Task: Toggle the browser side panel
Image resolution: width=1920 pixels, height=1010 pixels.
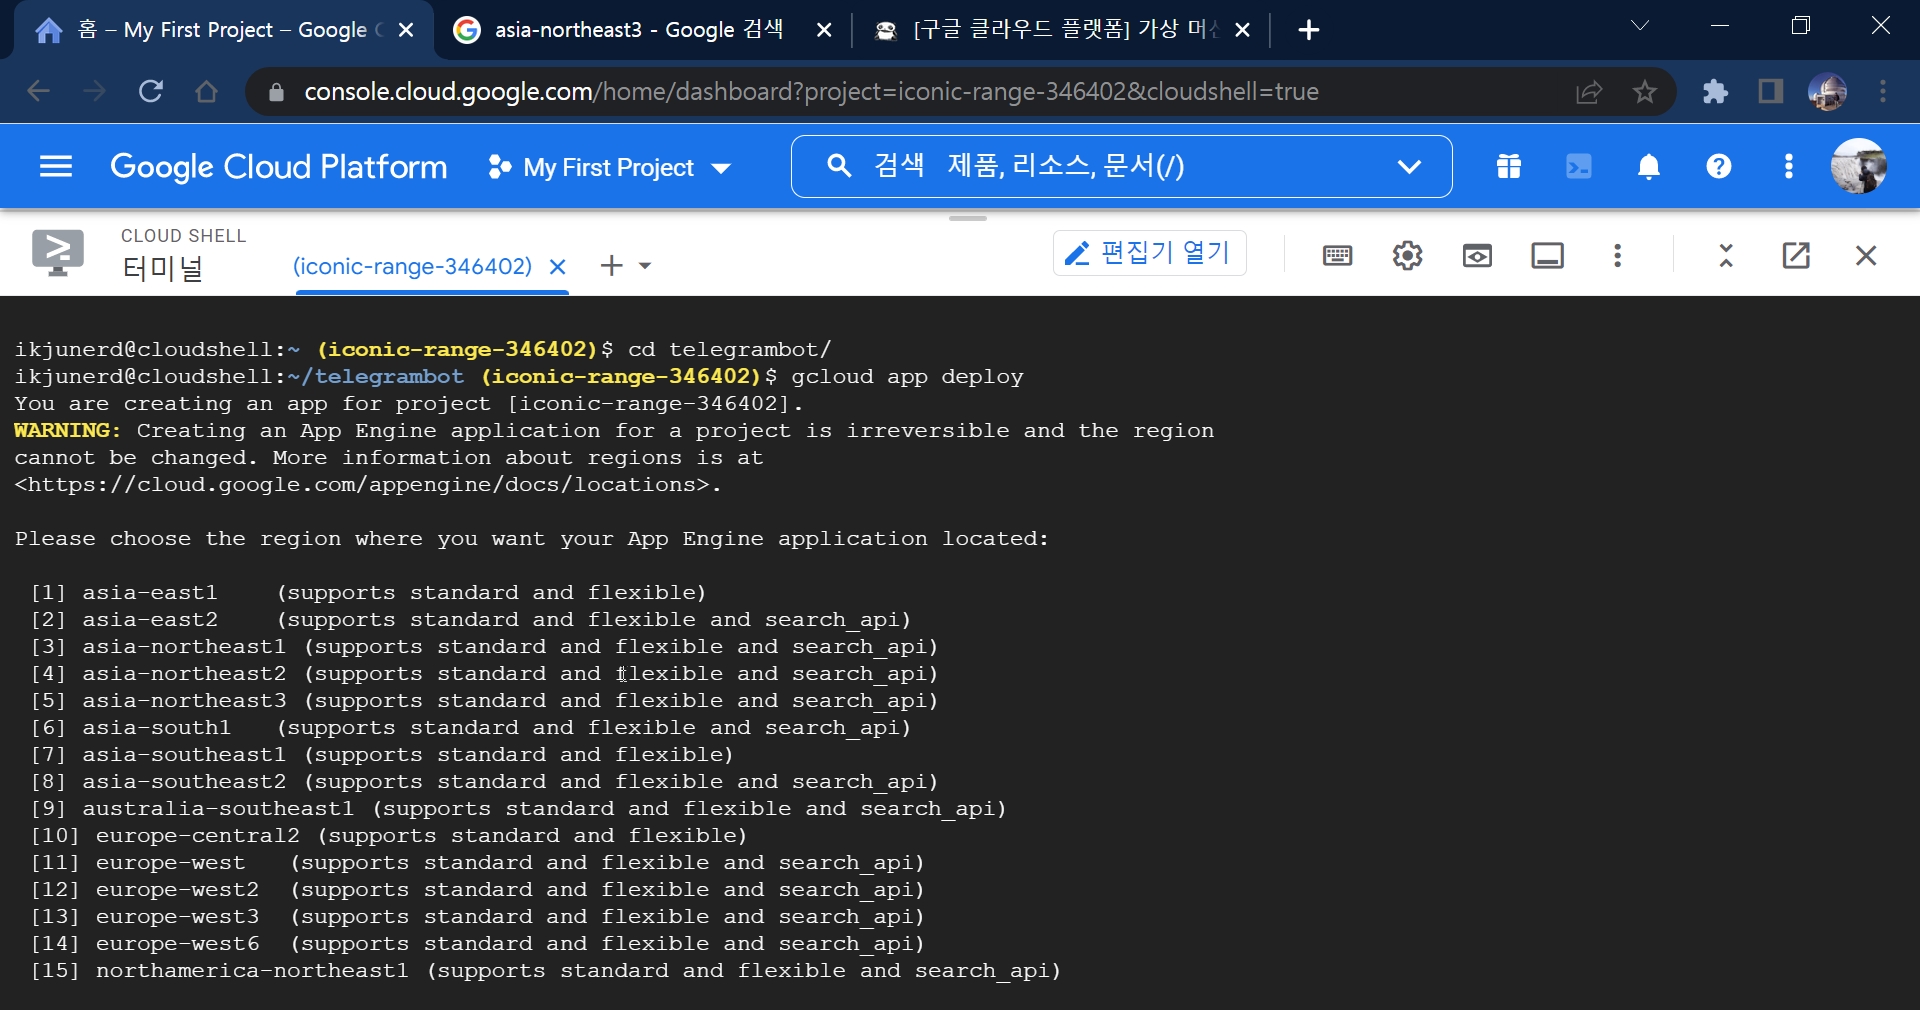Action: (x=1771, y=92)
